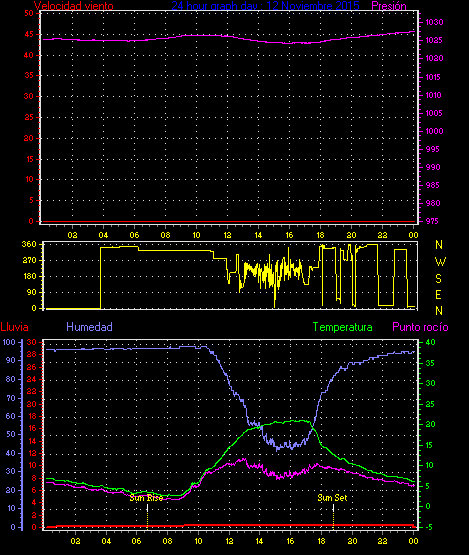Click the 'Sun Rise' marker label
Screen dimensions: 469x555
coord(146,498)
